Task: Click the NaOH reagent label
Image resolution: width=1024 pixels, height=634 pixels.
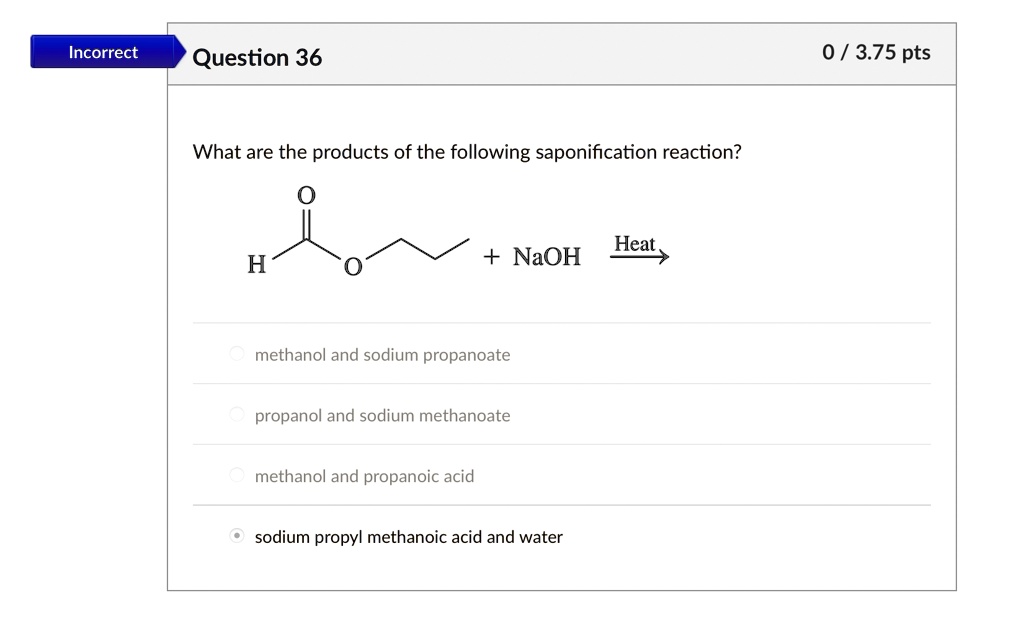Action: pos(547,257)
